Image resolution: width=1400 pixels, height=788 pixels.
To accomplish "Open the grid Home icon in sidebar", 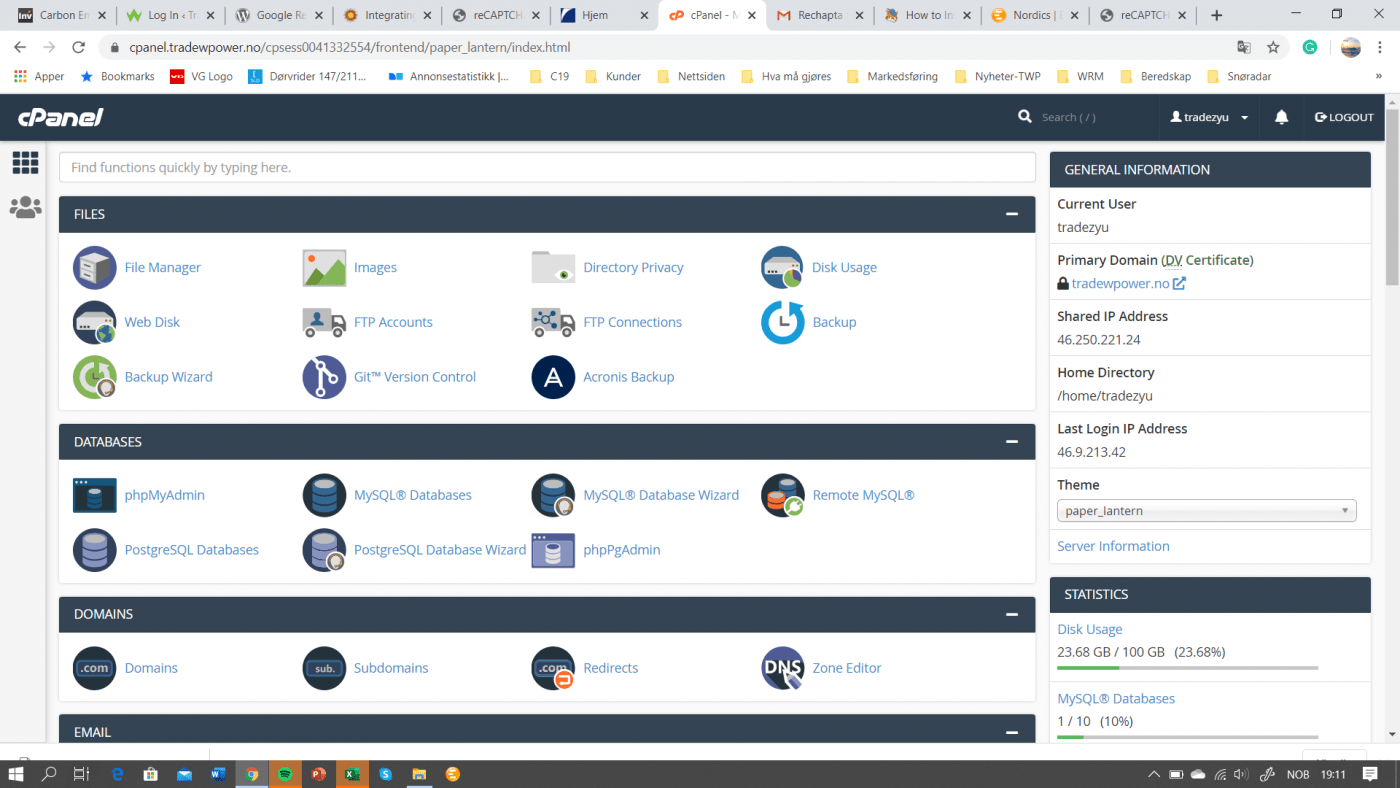I will 25,162.
